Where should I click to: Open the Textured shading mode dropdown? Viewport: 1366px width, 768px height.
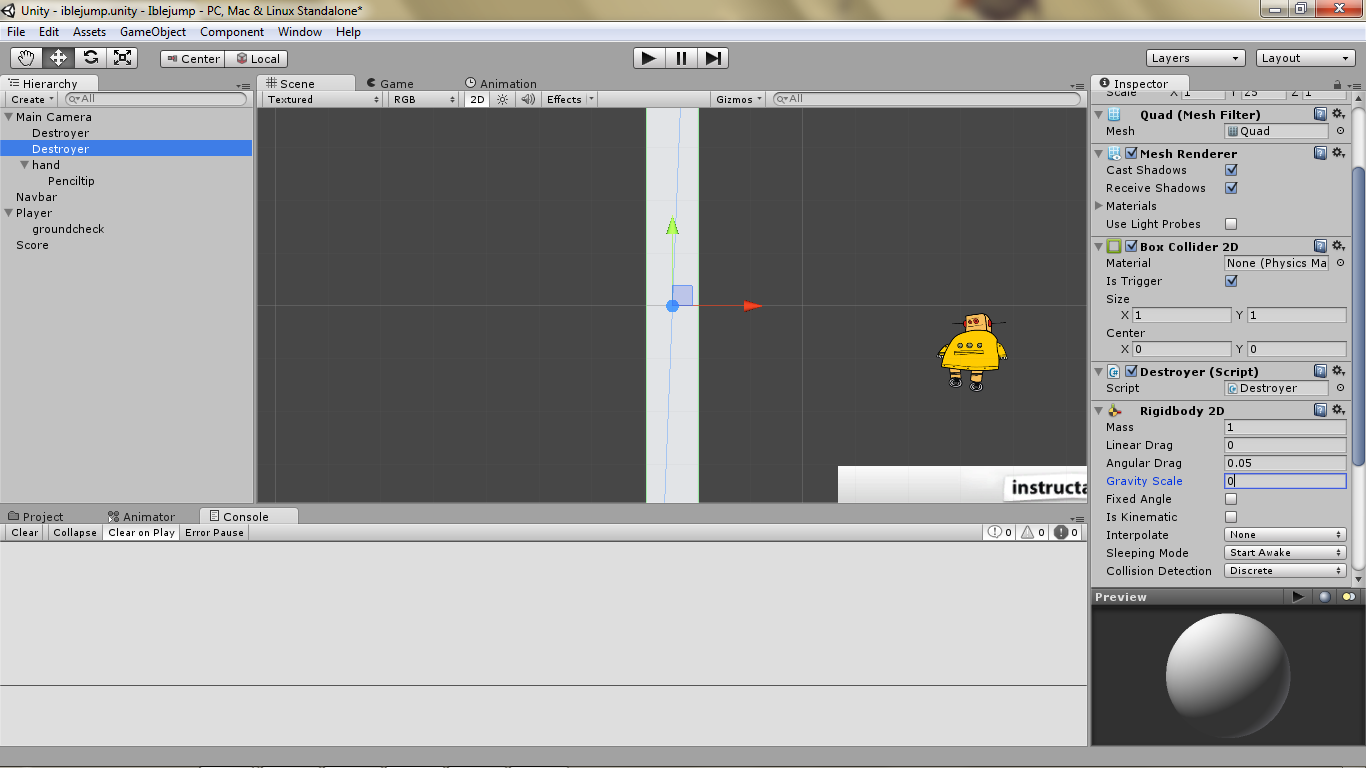tap(320, 99)
